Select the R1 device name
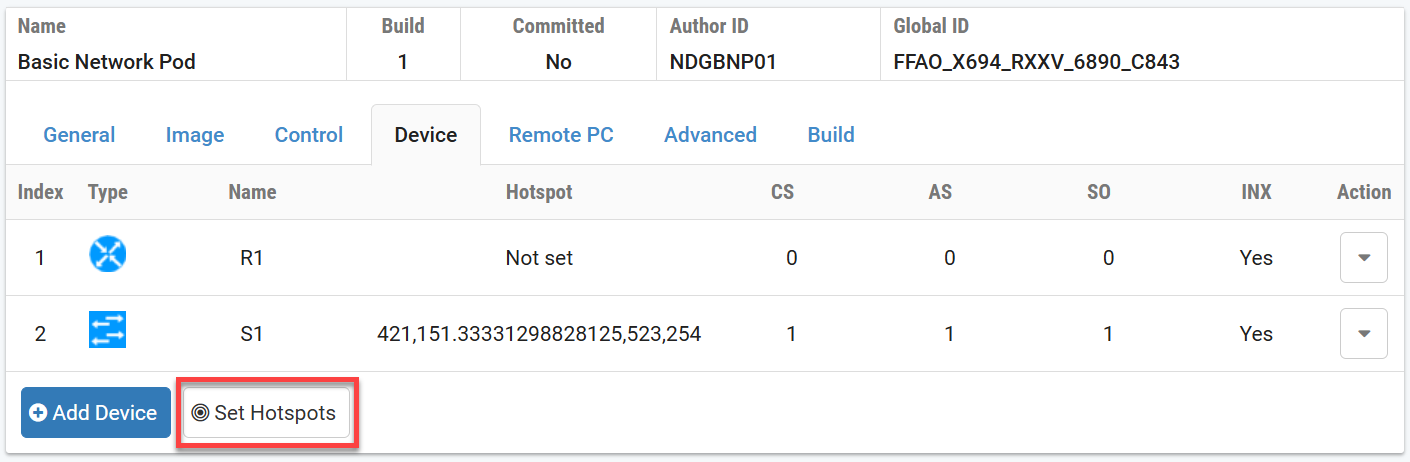The image size is (1410, 462). click(x=252, y=258)
